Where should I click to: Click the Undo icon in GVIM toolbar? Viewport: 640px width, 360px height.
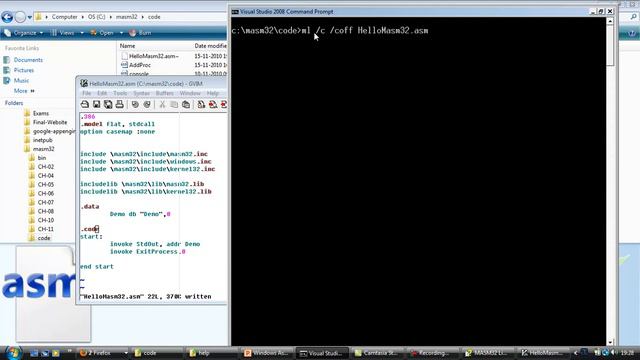[135, 104]
